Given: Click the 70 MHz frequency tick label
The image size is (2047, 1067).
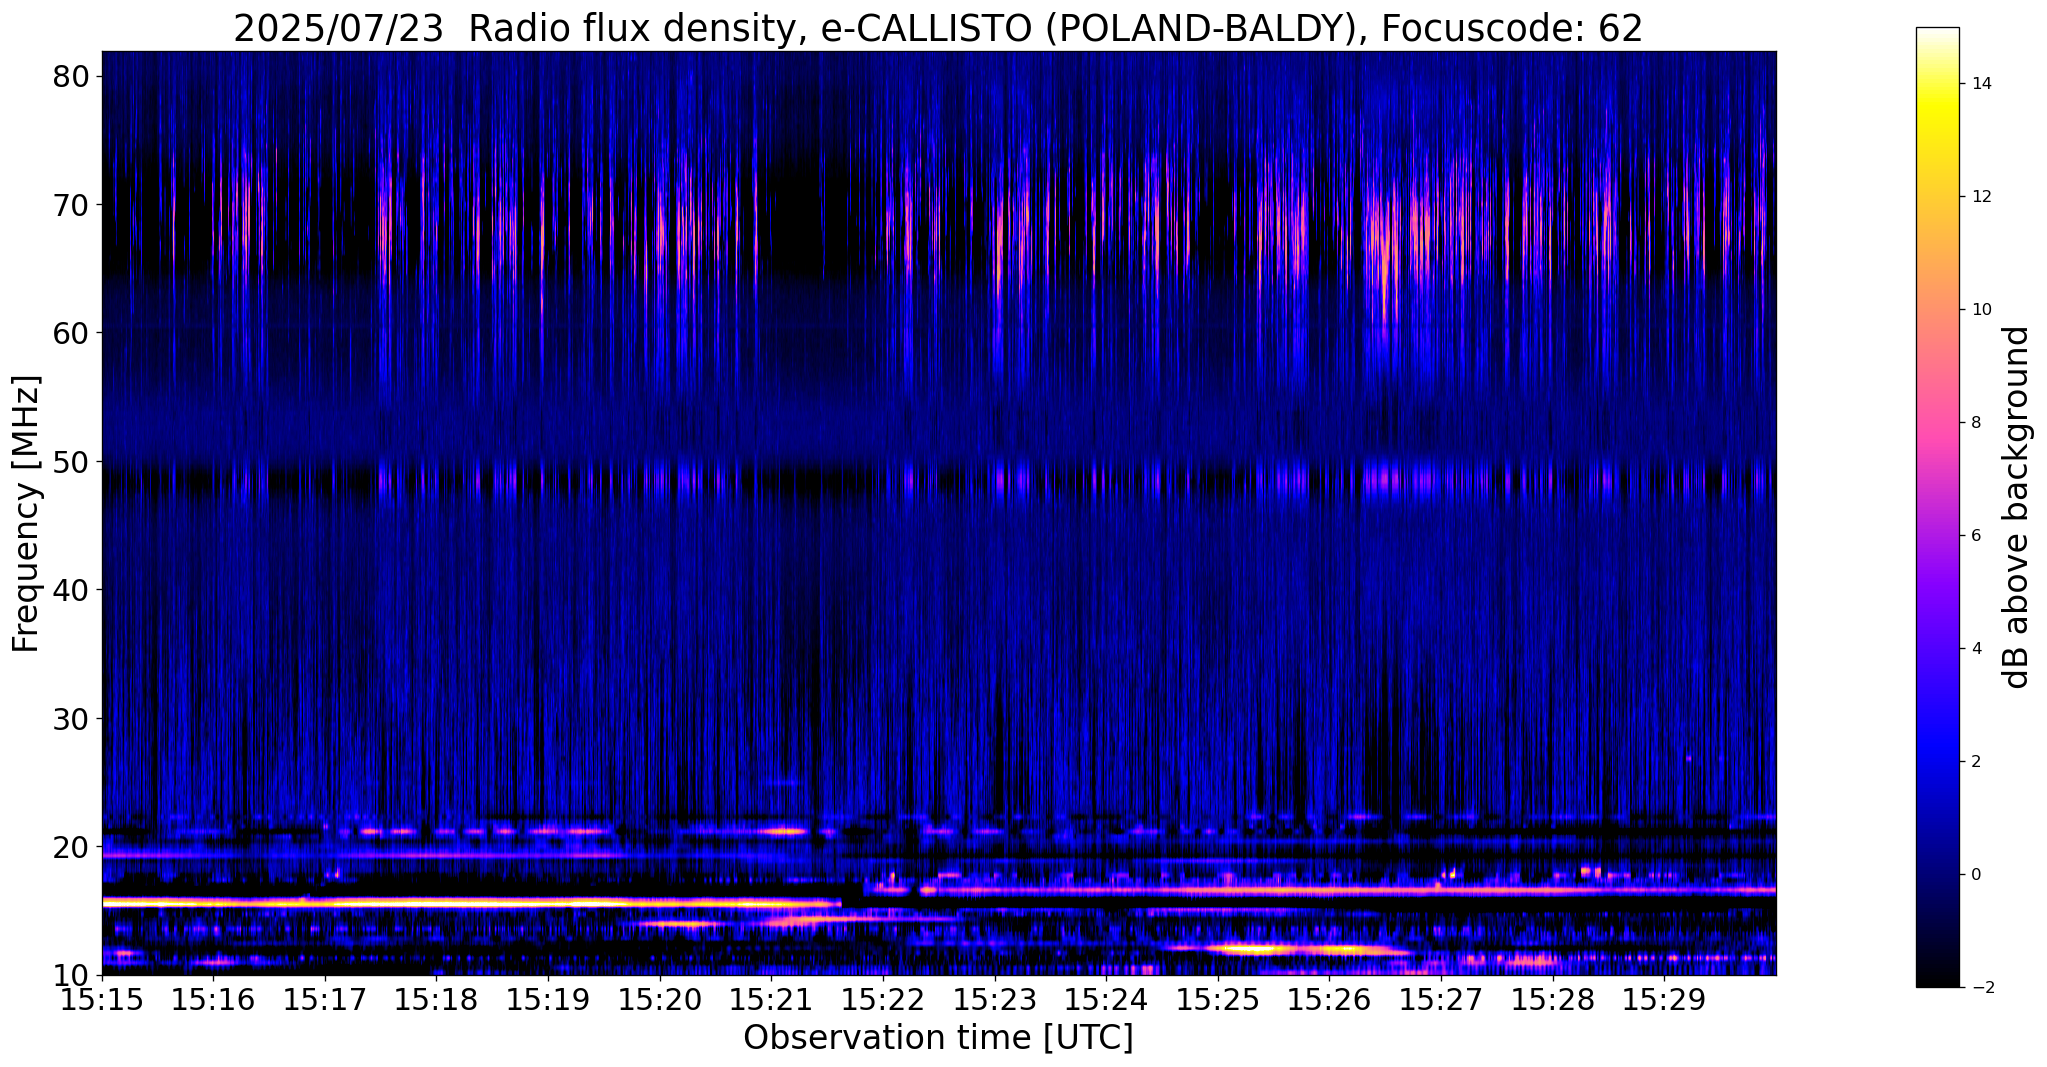Looking at the screenshot, I should [x=71, y=205].
